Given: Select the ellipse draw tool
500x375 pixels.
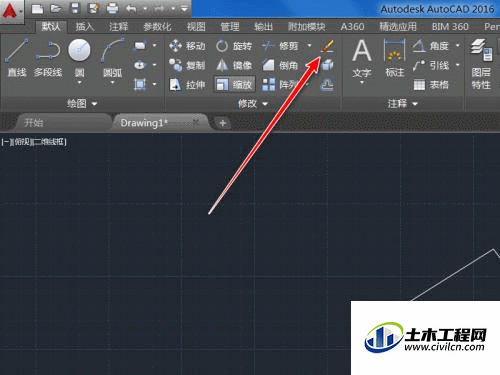Looking at the screenshot, I should (x=140, y=65).
